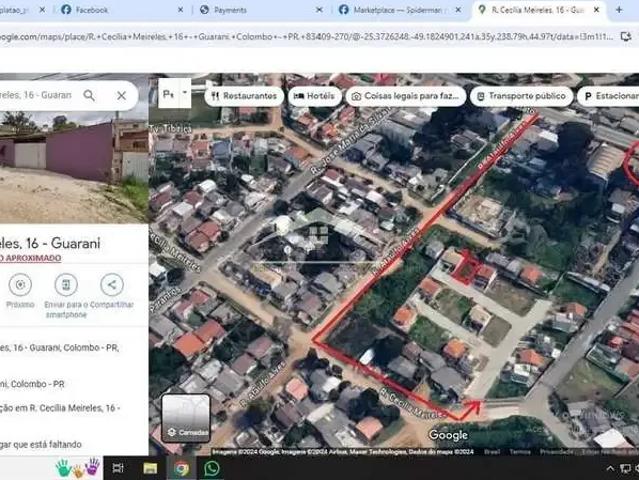Close the Facebook tab
This screenshot has width=639, height=480.
[x=181, y=10]
